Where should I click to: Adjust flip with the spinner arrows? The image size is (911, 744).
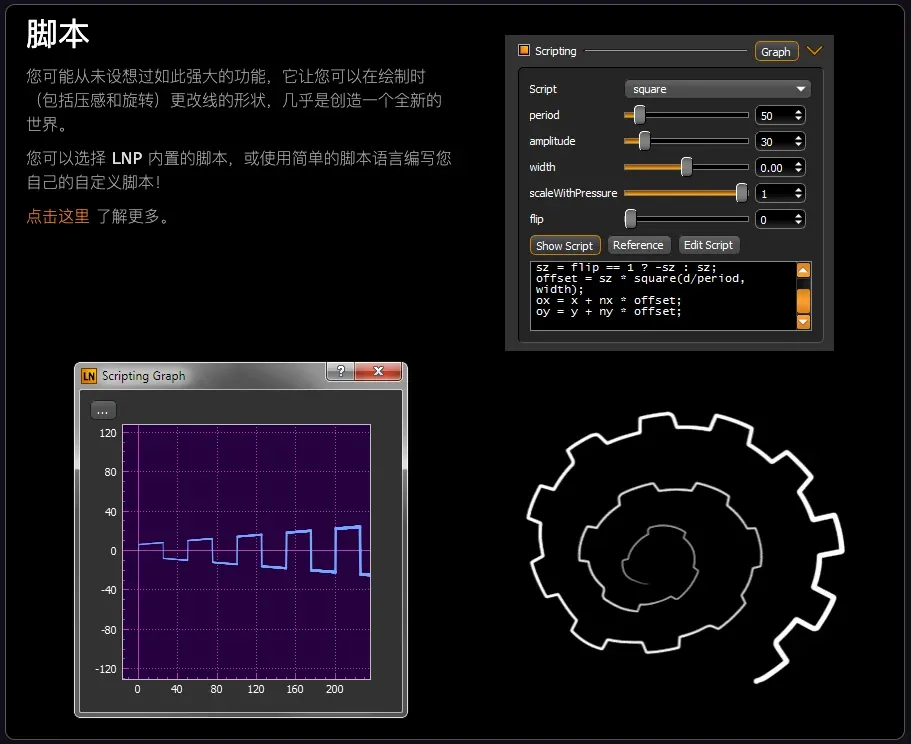(x=799, y=219)
